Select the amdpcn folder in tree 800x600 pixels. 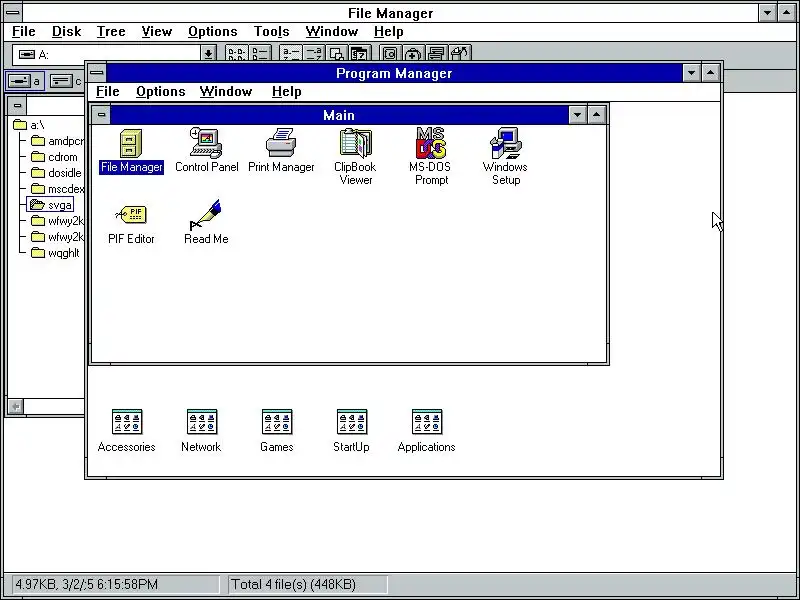tap(57, 141)
